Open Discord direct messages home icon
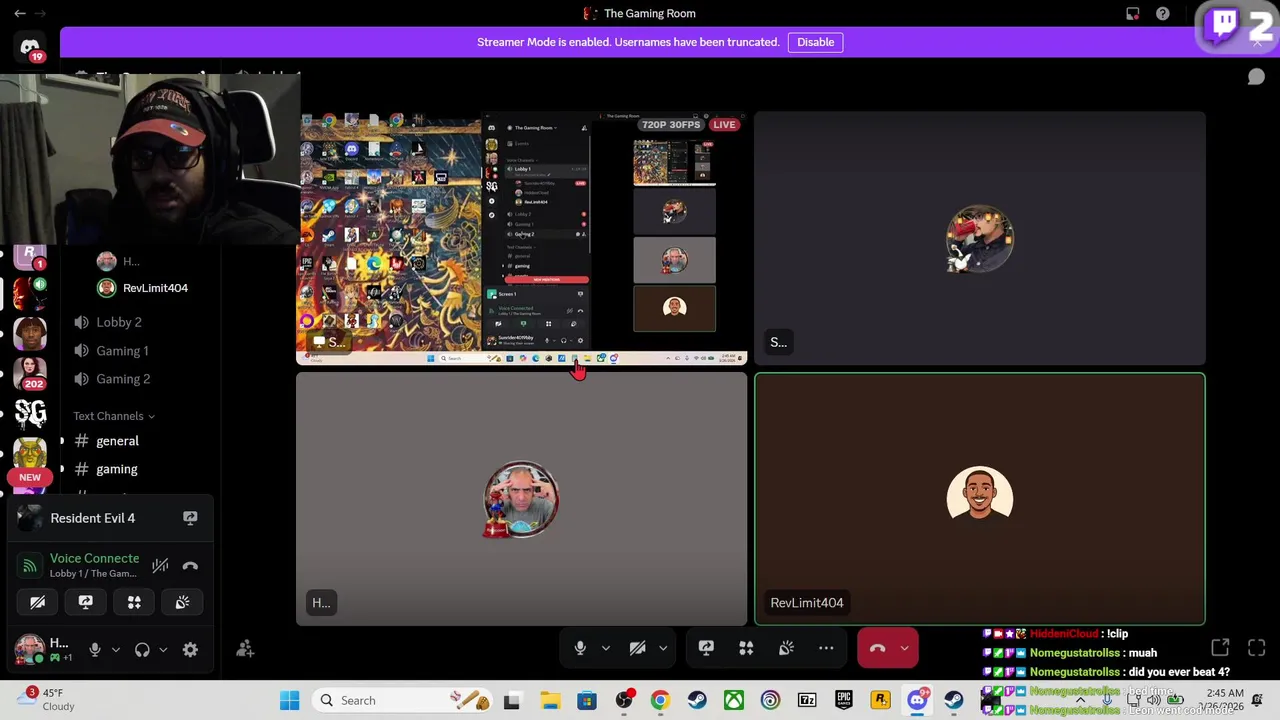This screenshot has height=720, width=1280. (x=30, y=47)
